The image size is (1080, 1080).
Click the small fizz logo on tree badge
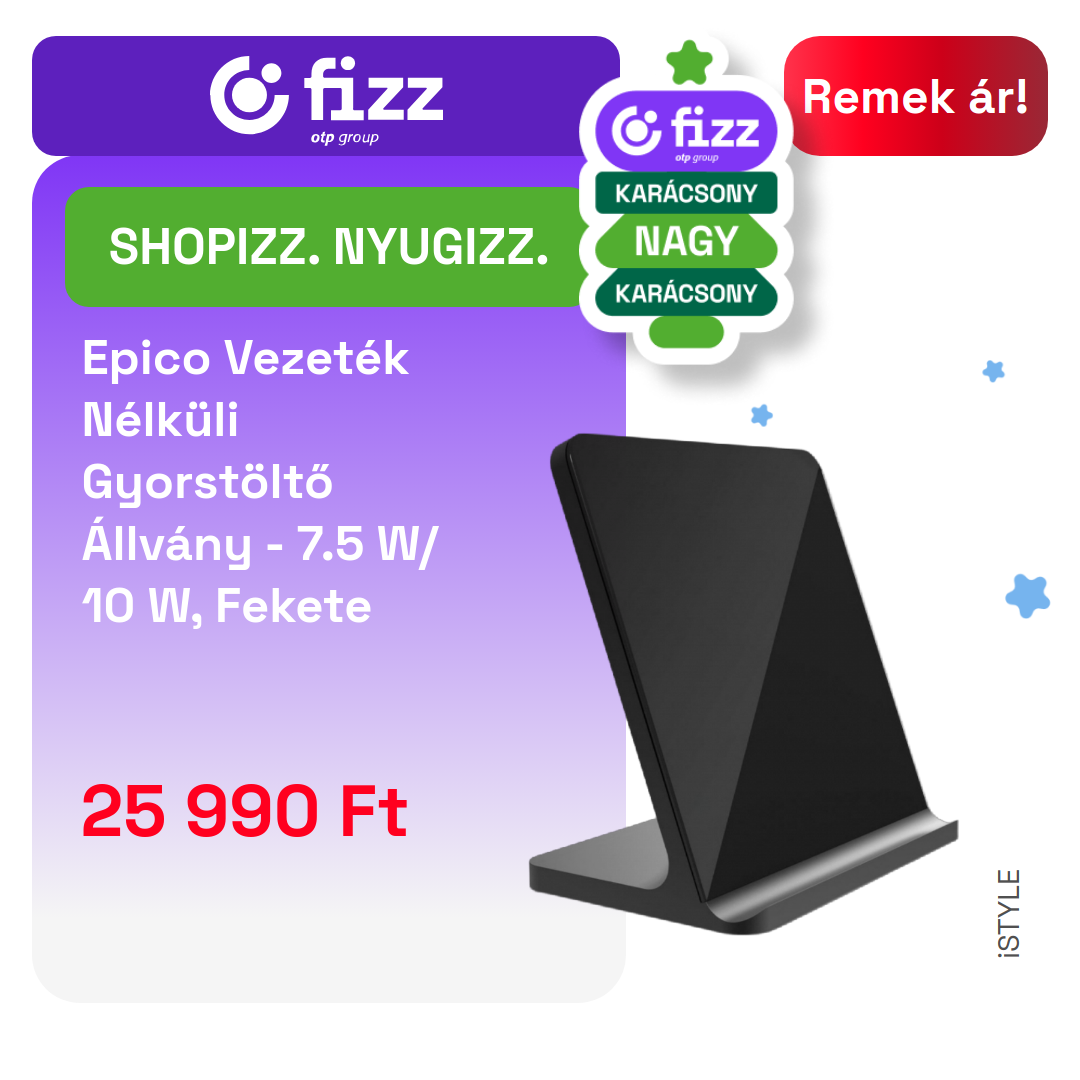click(x=686, y=132)
